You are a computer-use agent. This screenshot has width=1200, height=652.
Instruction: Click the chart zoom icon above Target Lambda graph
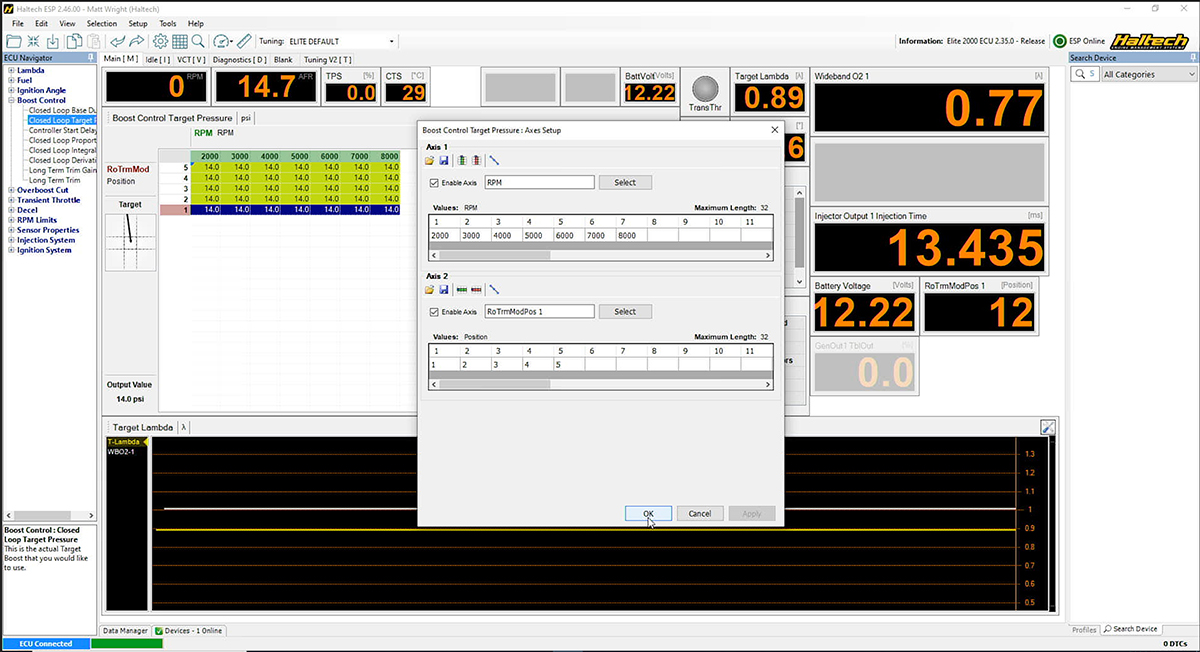tap(1048, 427)
